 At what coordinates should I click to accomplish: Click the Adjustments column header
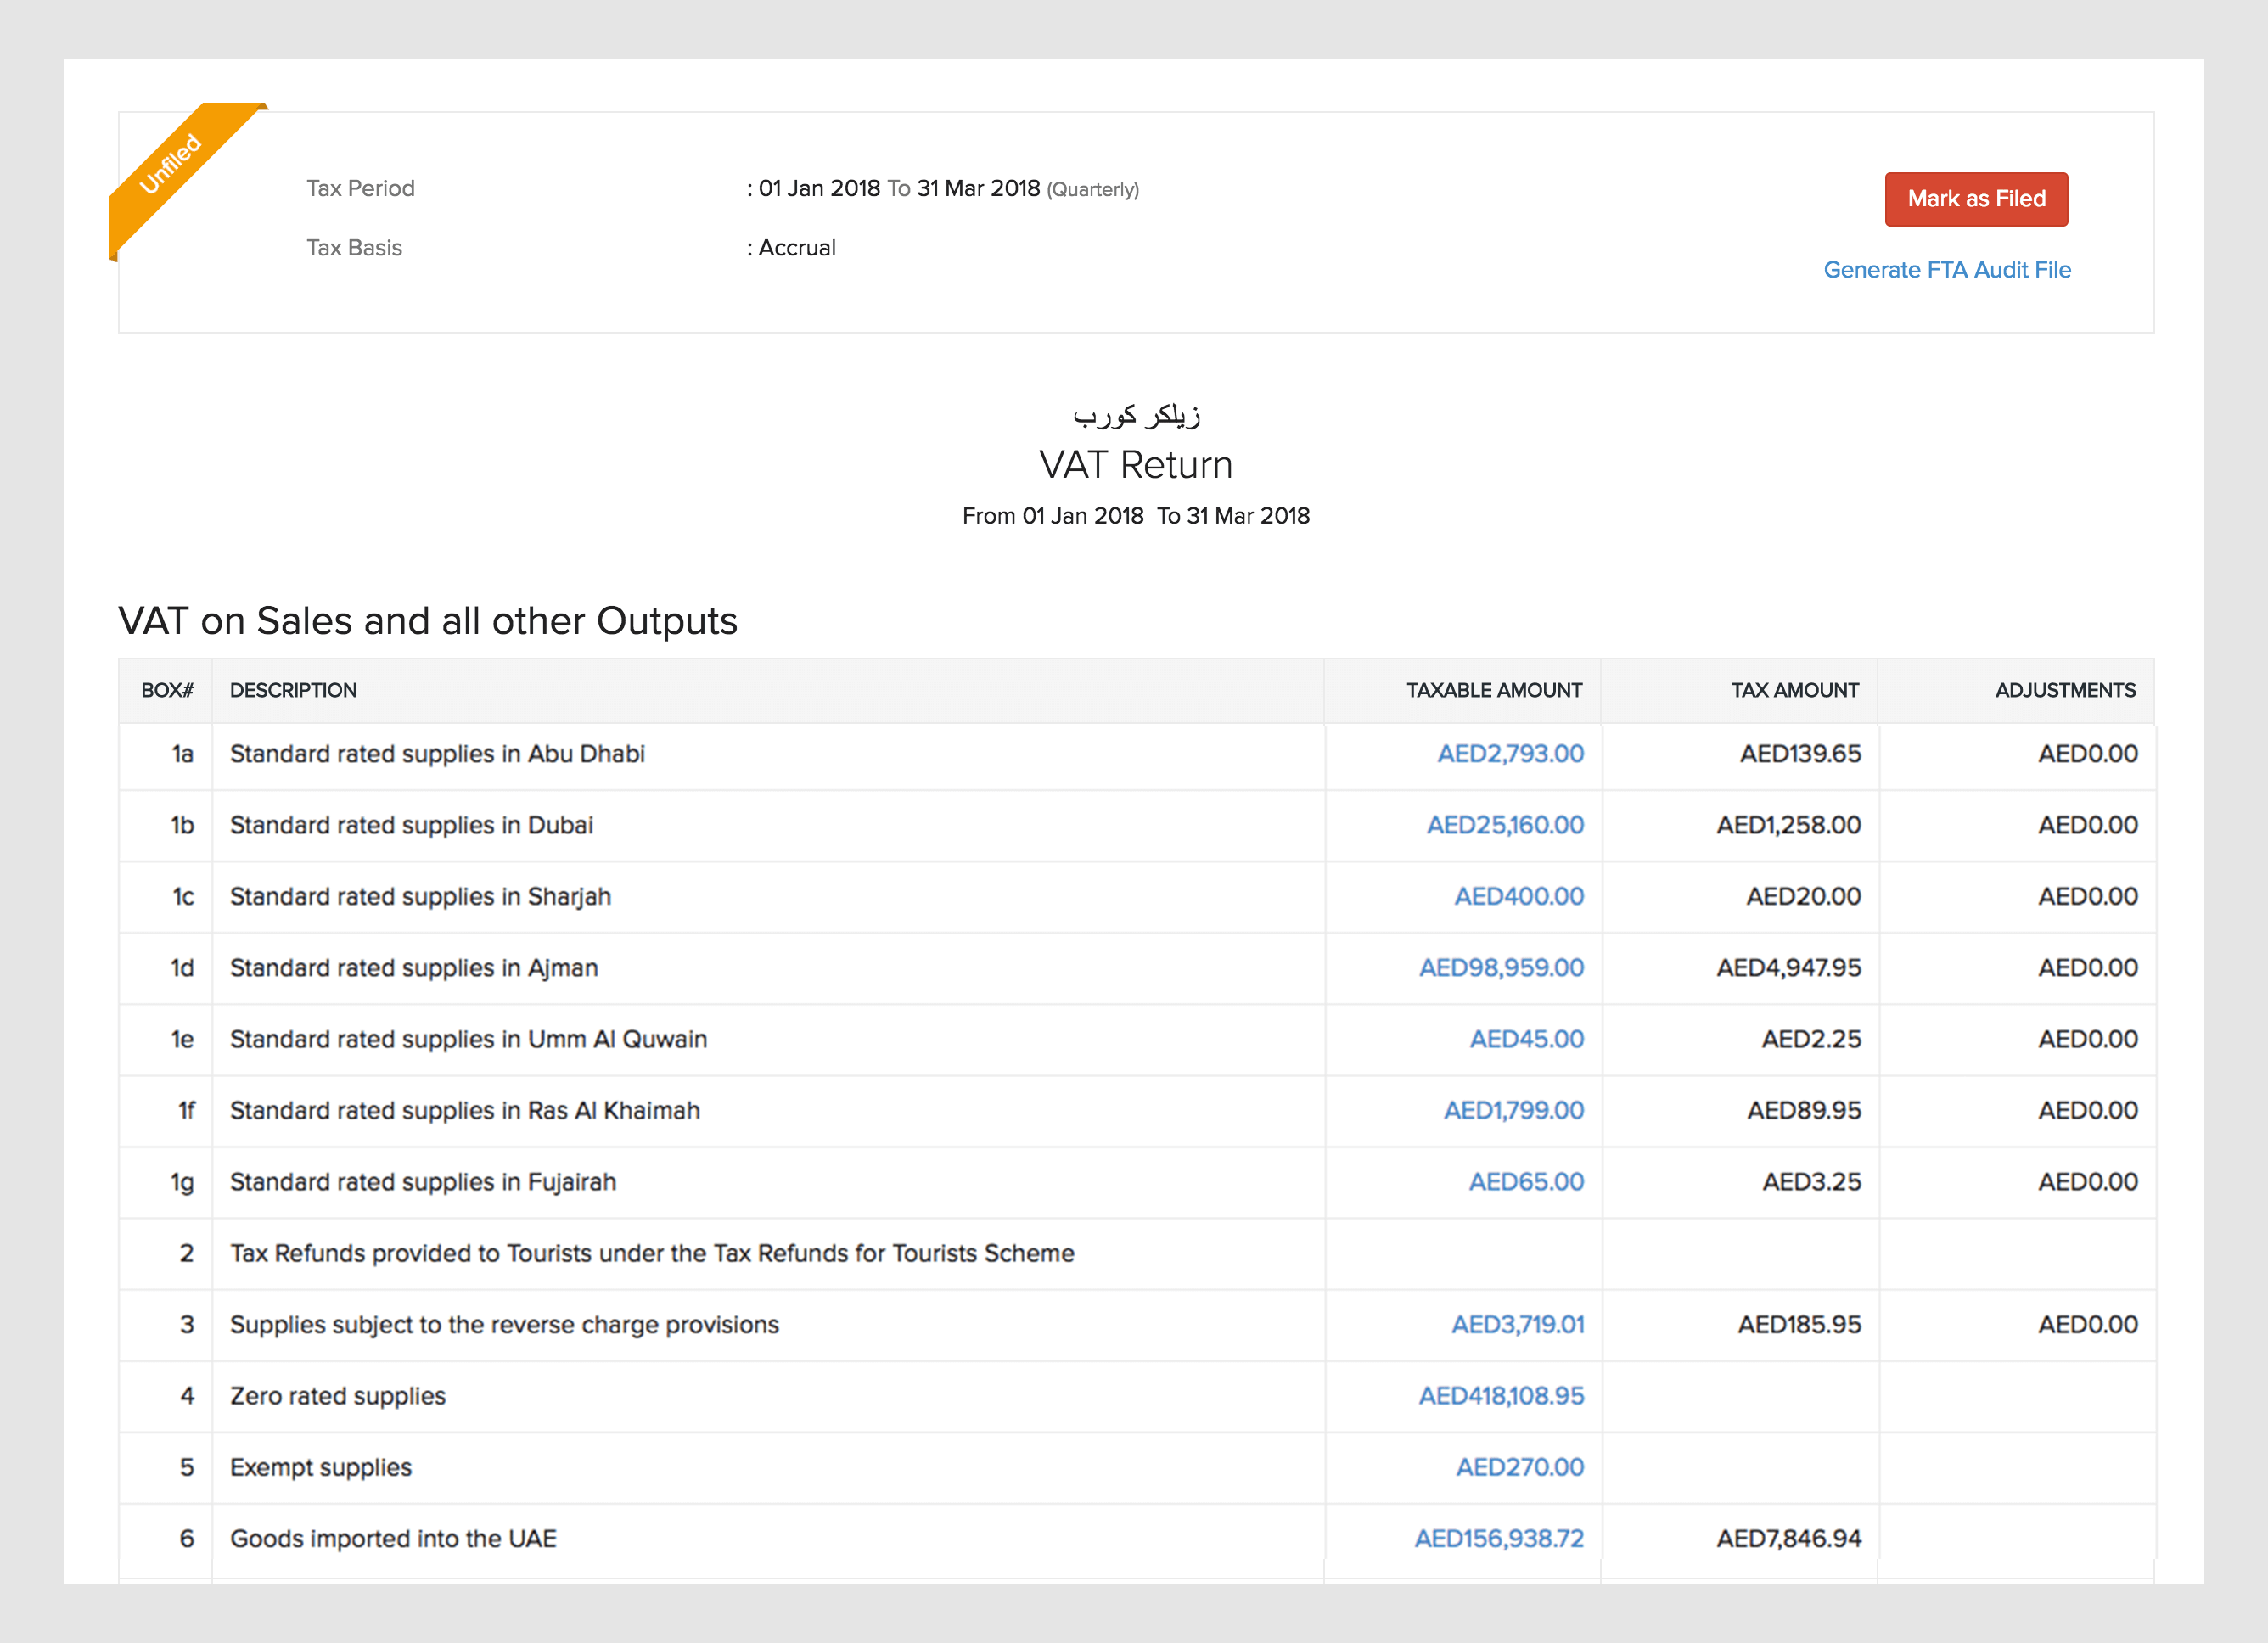tap(2064, 691)
